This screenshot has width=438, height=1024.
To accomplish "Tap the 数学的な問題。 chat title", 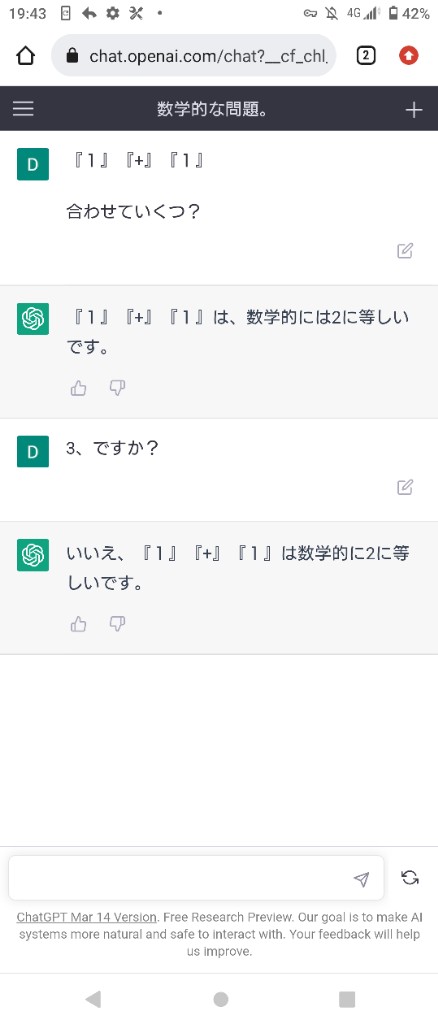I will pyautogui.click(x=213, y=109).
